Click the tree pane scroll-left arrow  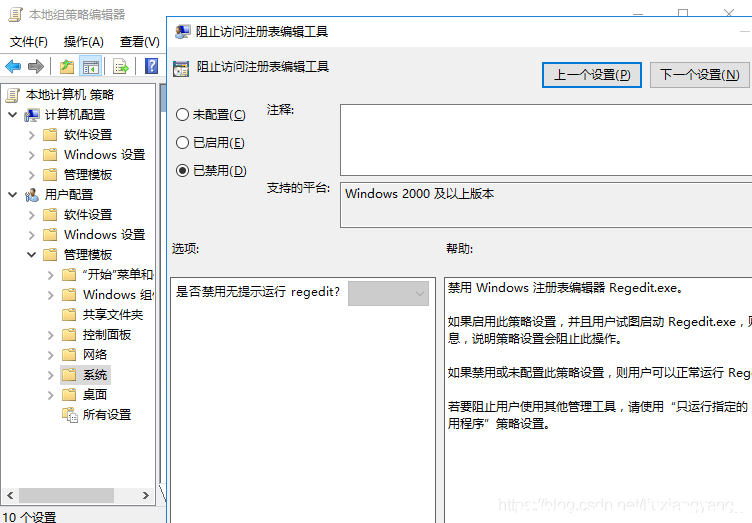click(x=10, y=495)
